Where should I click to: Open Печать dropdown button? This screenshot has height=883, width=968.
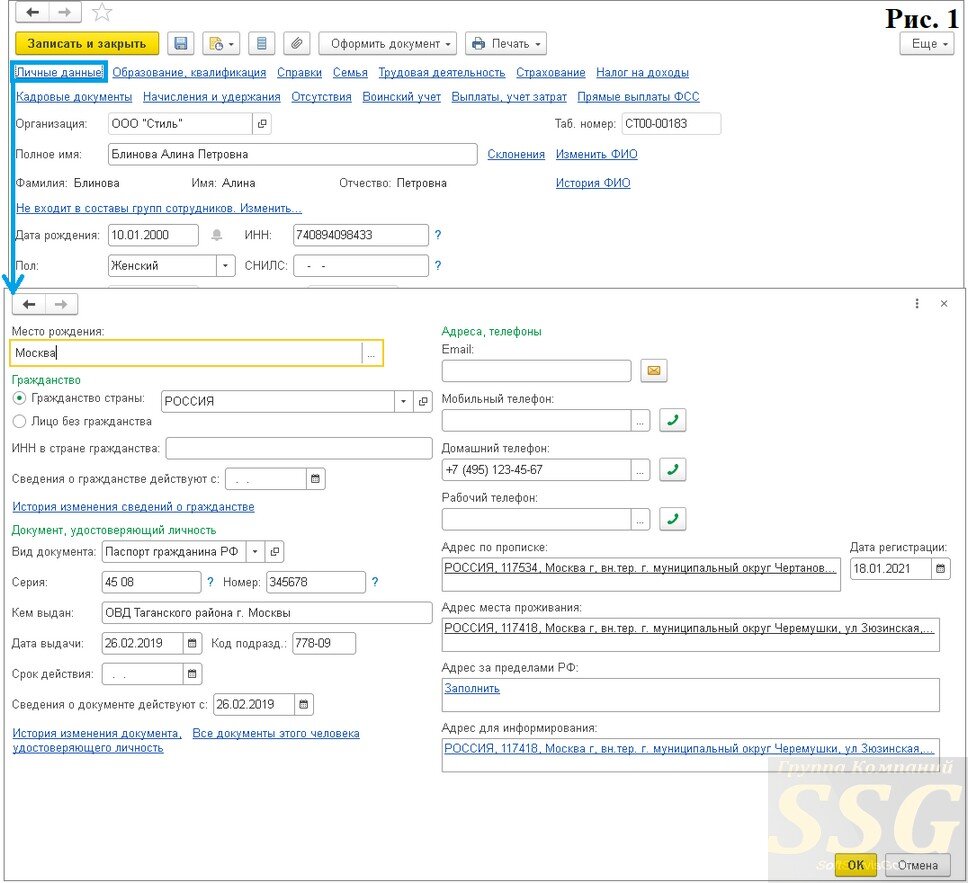(506, 44)
